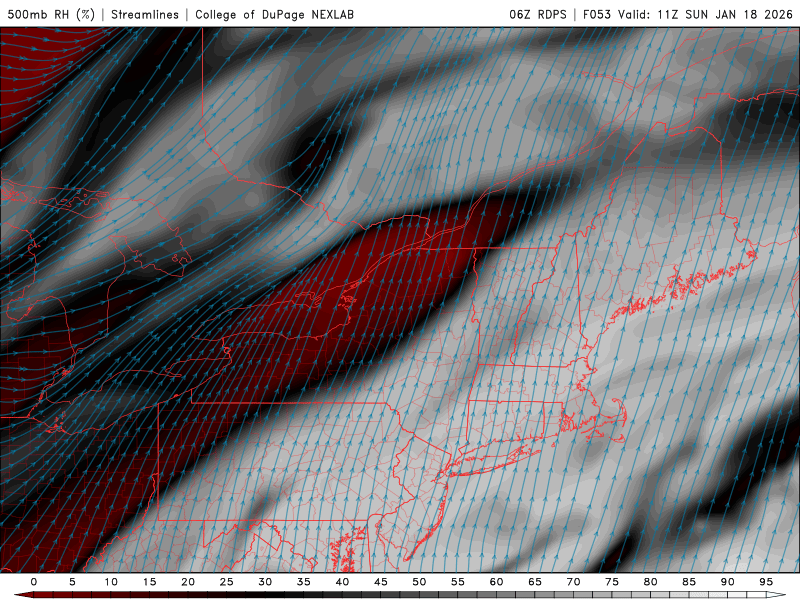Click the color scale label "40"
This screenshot has height=600, width=800.
coord(342,582)
